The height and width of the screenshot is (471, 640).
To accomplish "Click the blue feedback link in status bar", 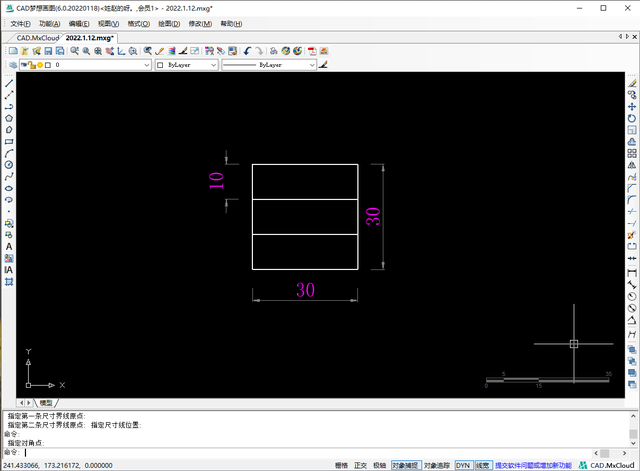I will (x=533, y=465).
